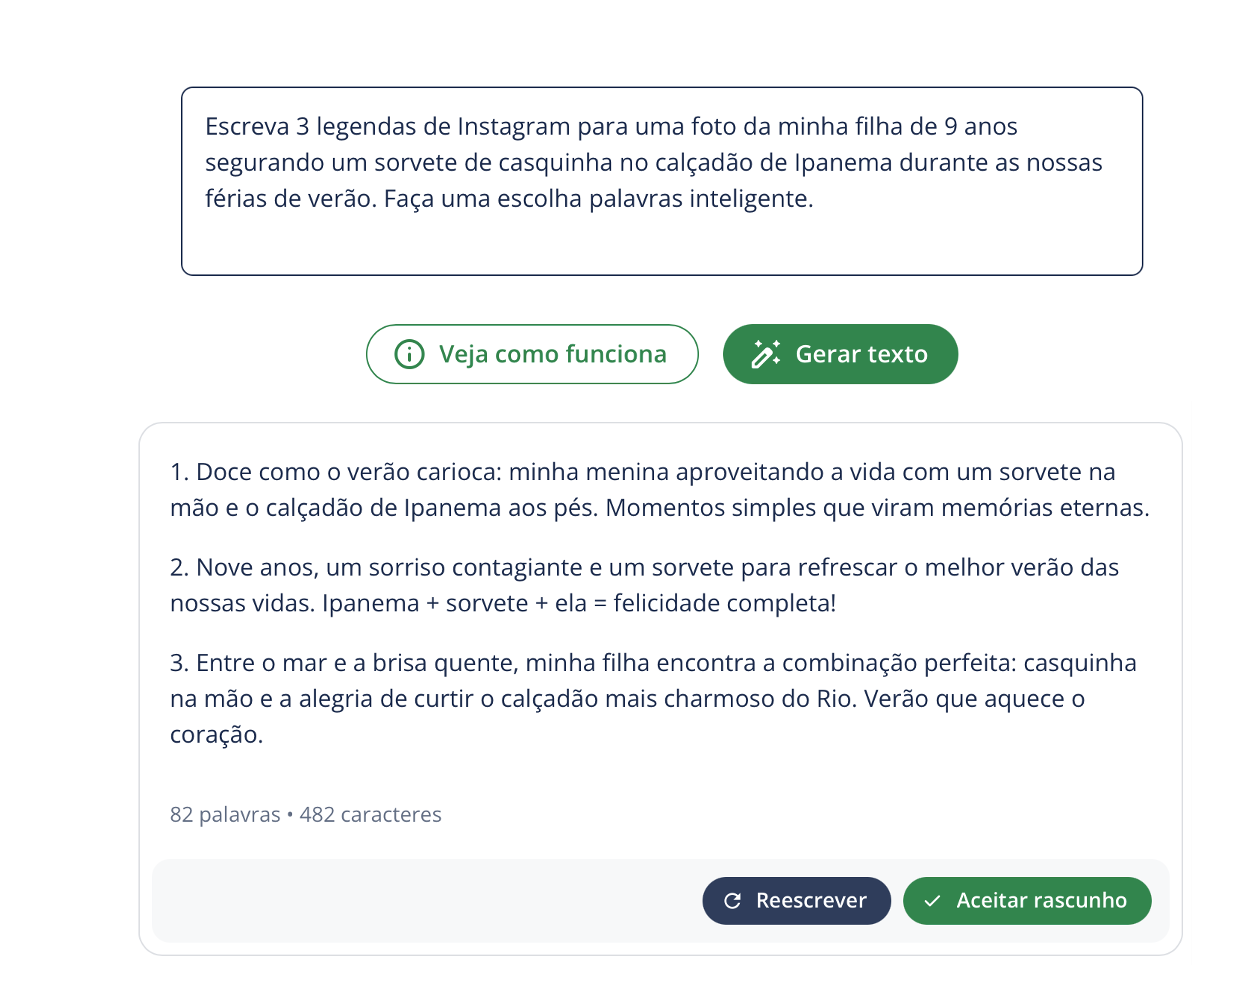The height and width of the screenshot is (986, 1254).
Task: Click the circular arrow icon on Reescrever
Action: pyautogui.click(x=732, y=901)
